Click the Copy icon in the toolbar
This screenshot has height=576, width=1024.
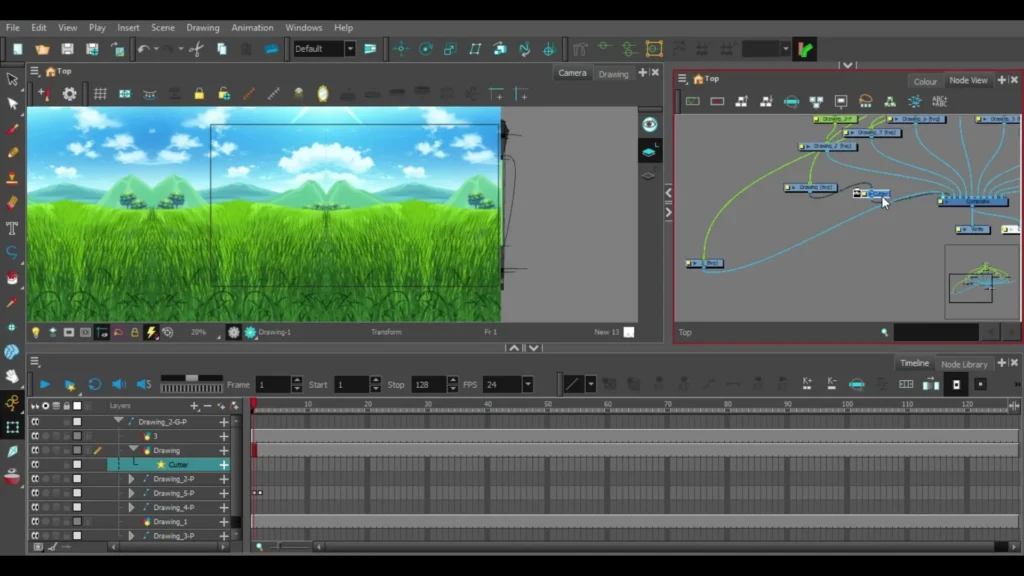[x=221, y=49]
